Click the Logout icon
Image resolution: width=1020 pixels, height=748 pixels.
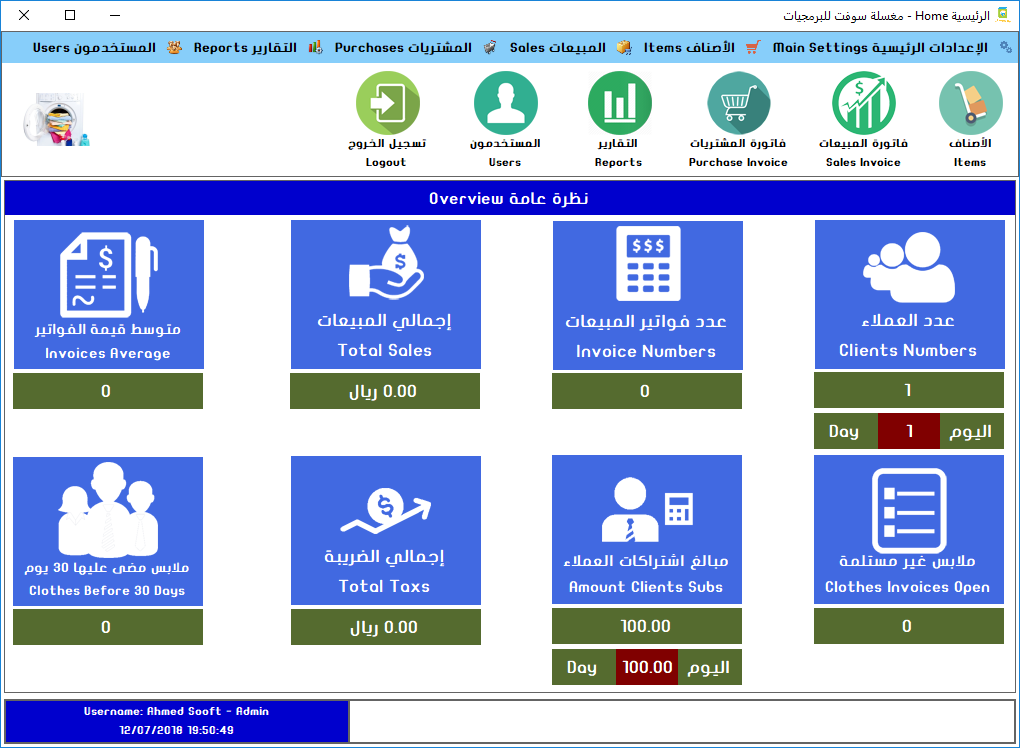pyautogui.click(x=387, y=105)
